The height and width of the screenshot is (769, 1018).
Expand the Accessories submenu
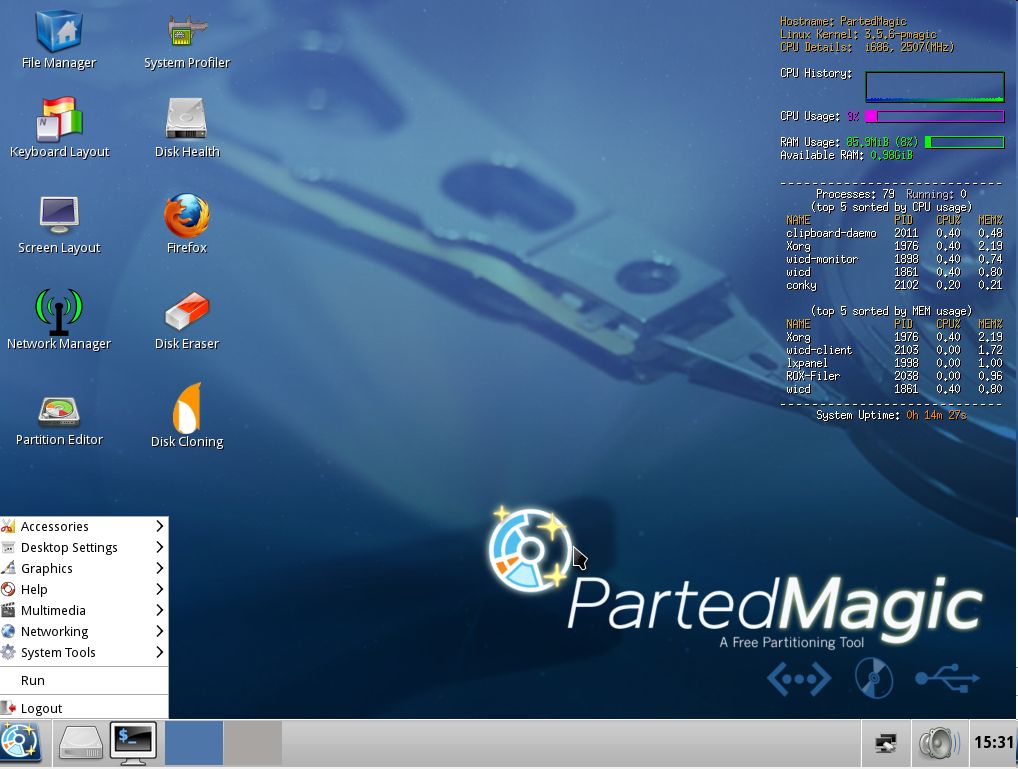(x=84, y=527)
